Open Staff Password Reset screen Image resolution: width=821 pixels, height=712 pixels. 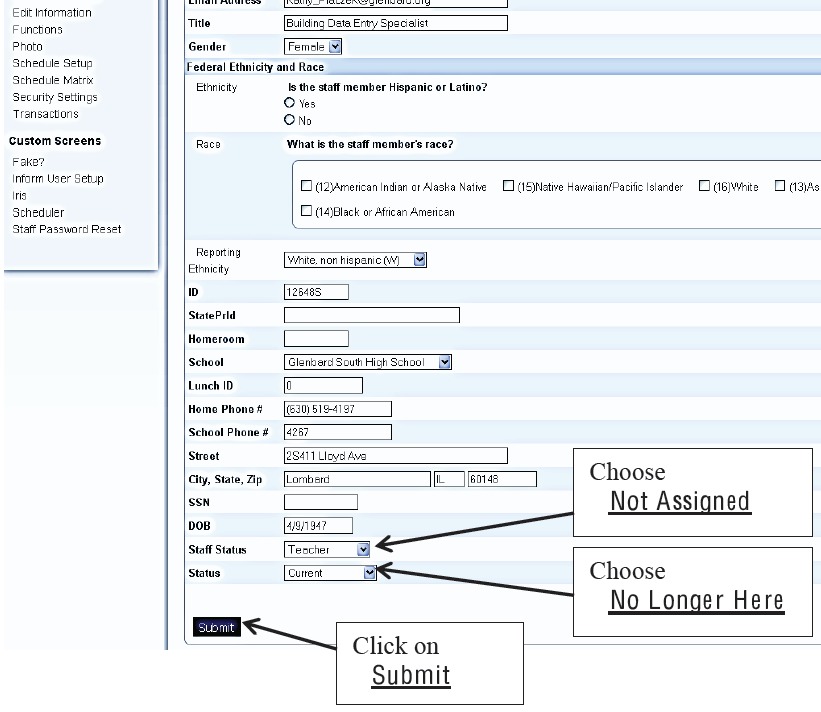coord(67,229)
